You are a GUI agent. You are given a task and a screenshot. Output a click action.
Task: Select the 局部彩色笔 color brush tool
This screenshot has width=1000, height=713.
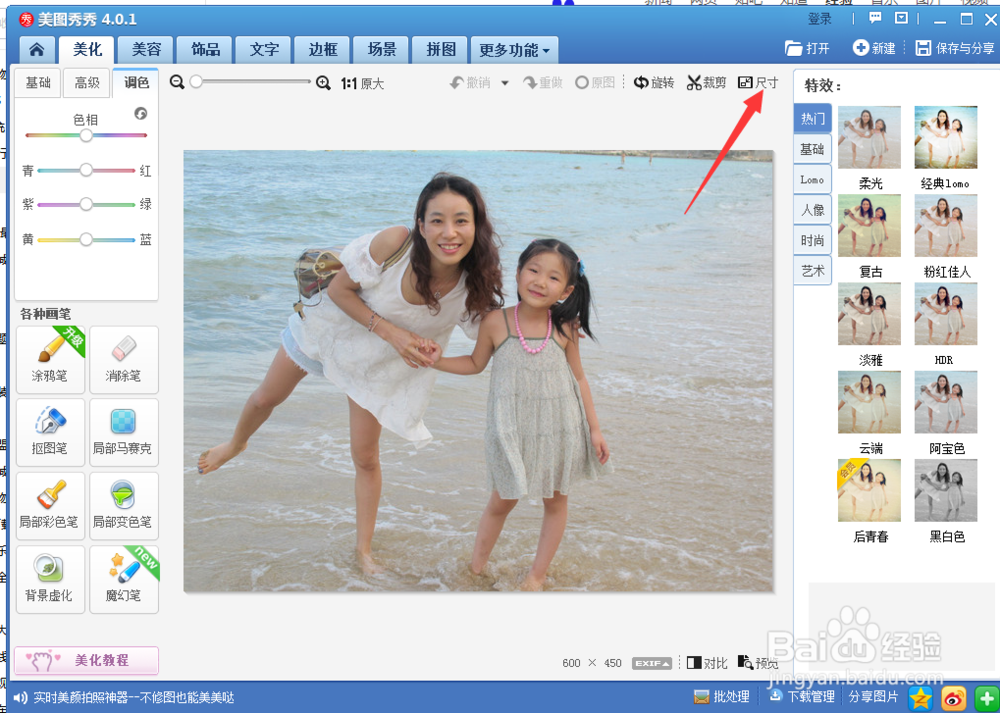point(50,506)
